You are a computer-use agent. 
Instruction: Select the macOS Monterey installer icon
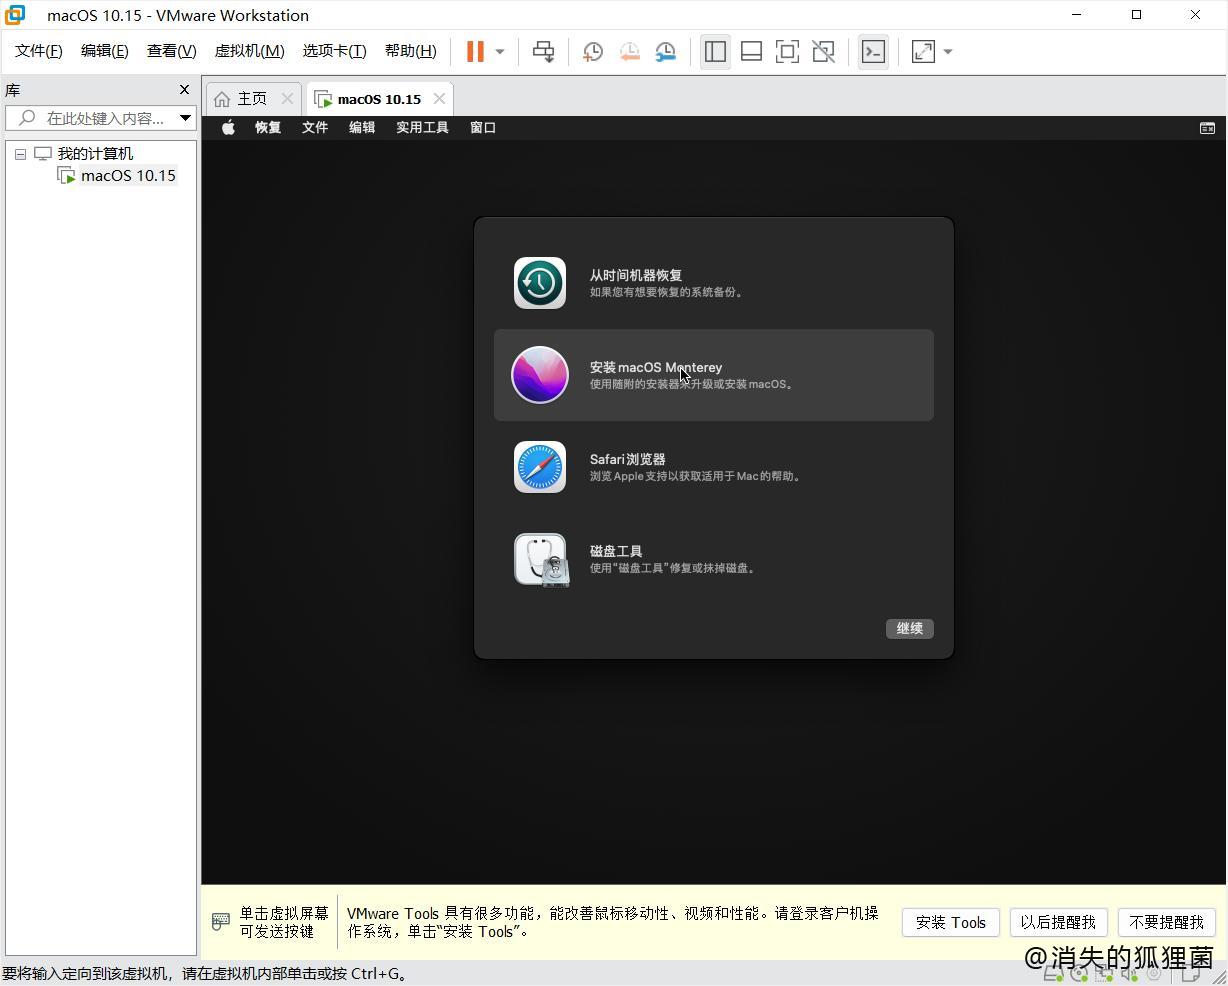click(540, 375)
